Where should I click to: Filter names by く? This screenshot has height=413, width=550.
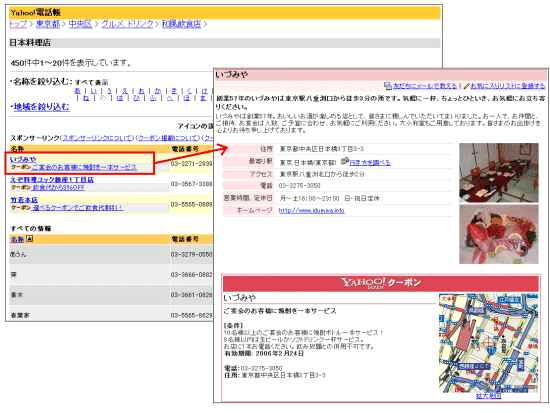[x=189, y=91]
